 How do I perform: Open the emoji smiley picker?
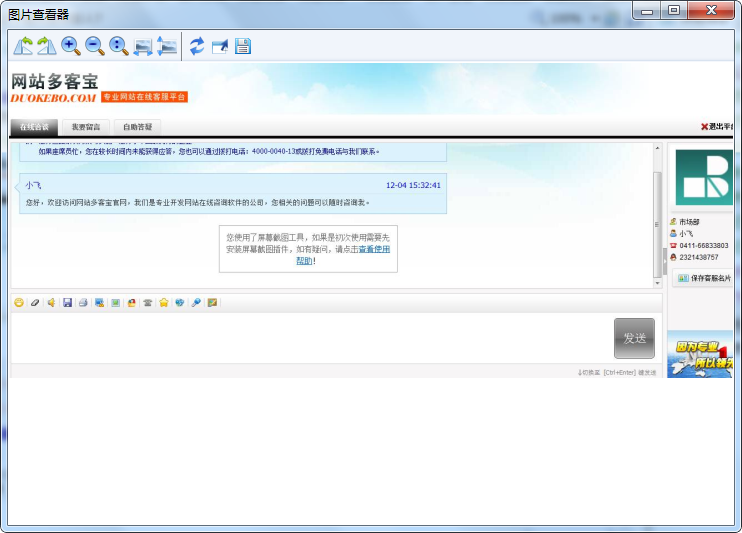point(18,302)
